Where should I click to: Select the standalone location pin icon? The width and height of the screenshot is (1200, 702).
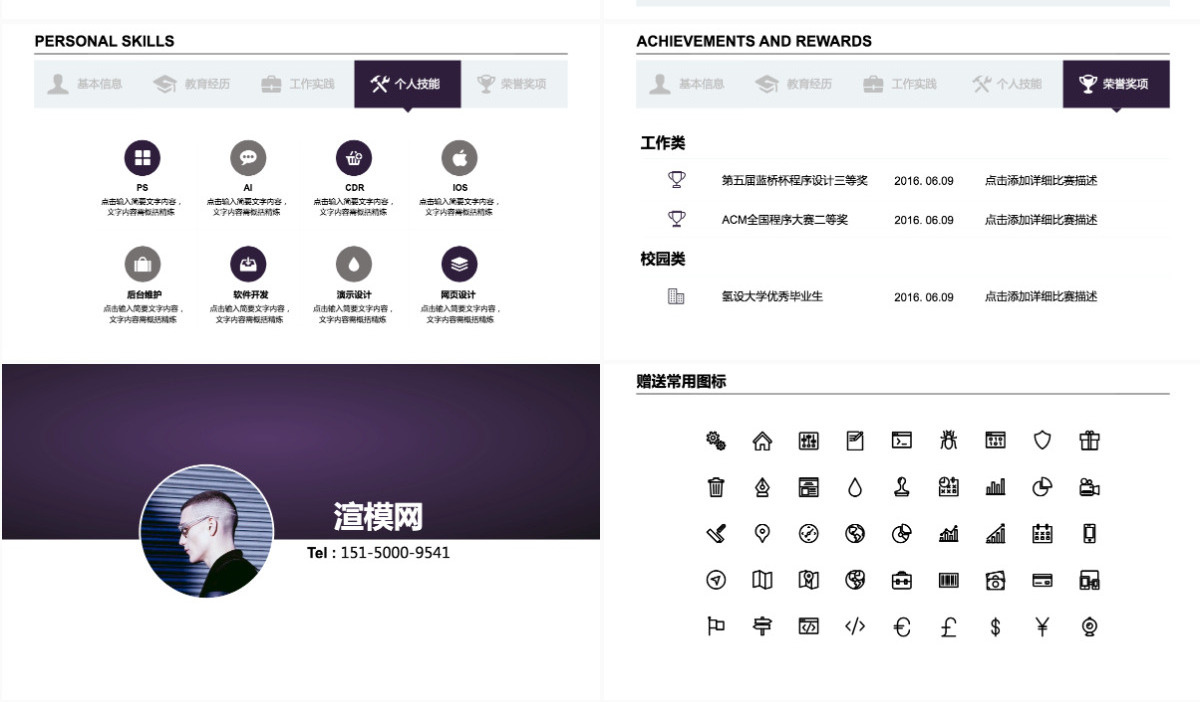[x=762, y=534]
